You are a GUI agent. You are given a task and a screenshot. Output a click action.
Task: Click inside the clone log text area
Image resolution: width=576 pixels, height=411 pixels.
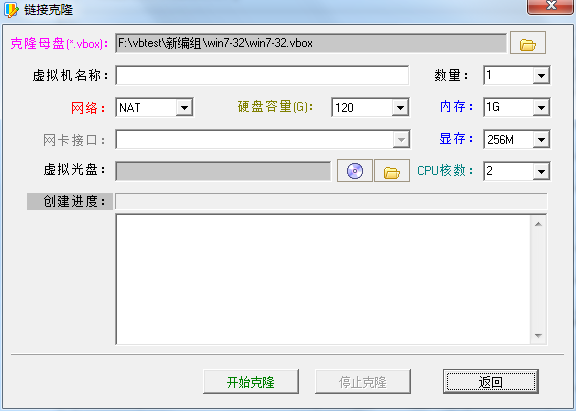pos(323,280)
